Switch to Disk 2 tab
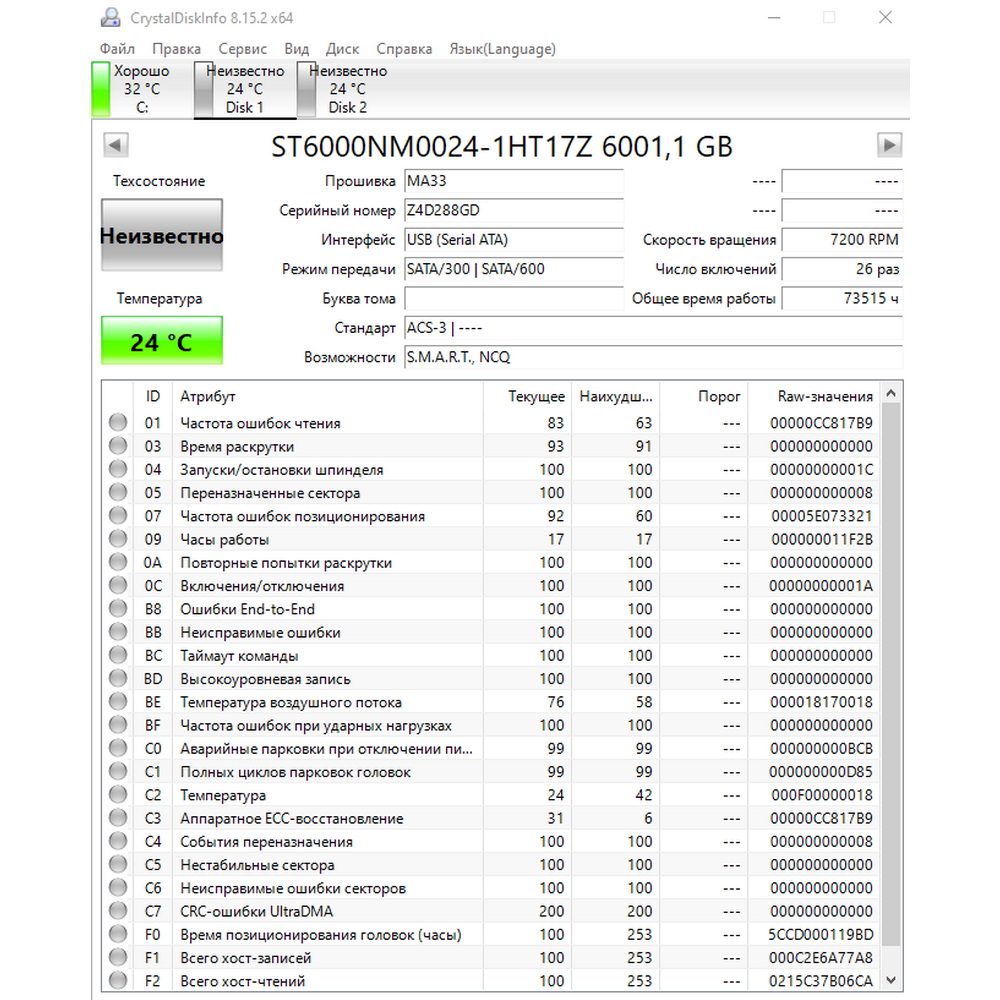This screenshot has height=1000, width=1000. pyautogui.click(x=347, y=89)
